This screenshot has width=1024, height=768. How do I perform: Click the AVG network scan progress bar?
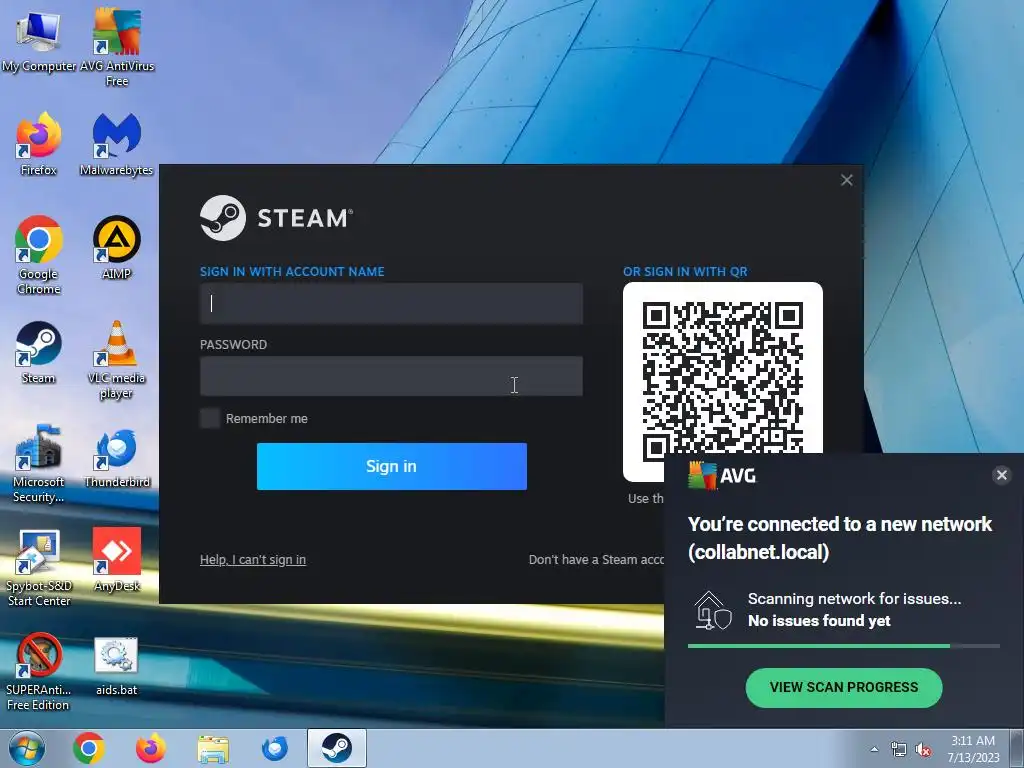pos(844,646)
